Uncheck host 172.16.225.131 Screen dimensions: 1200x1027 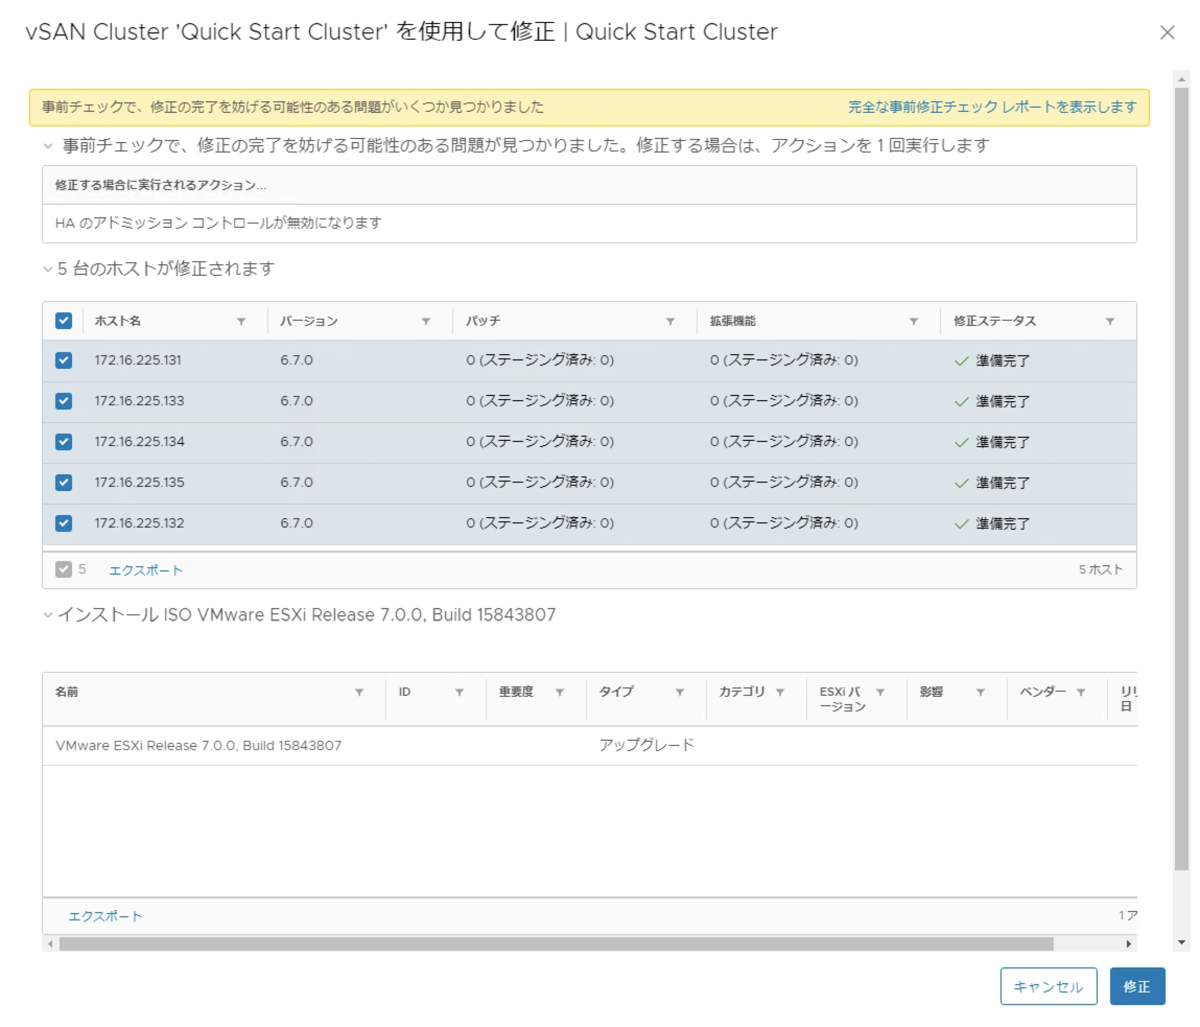(x=64, y=360)
